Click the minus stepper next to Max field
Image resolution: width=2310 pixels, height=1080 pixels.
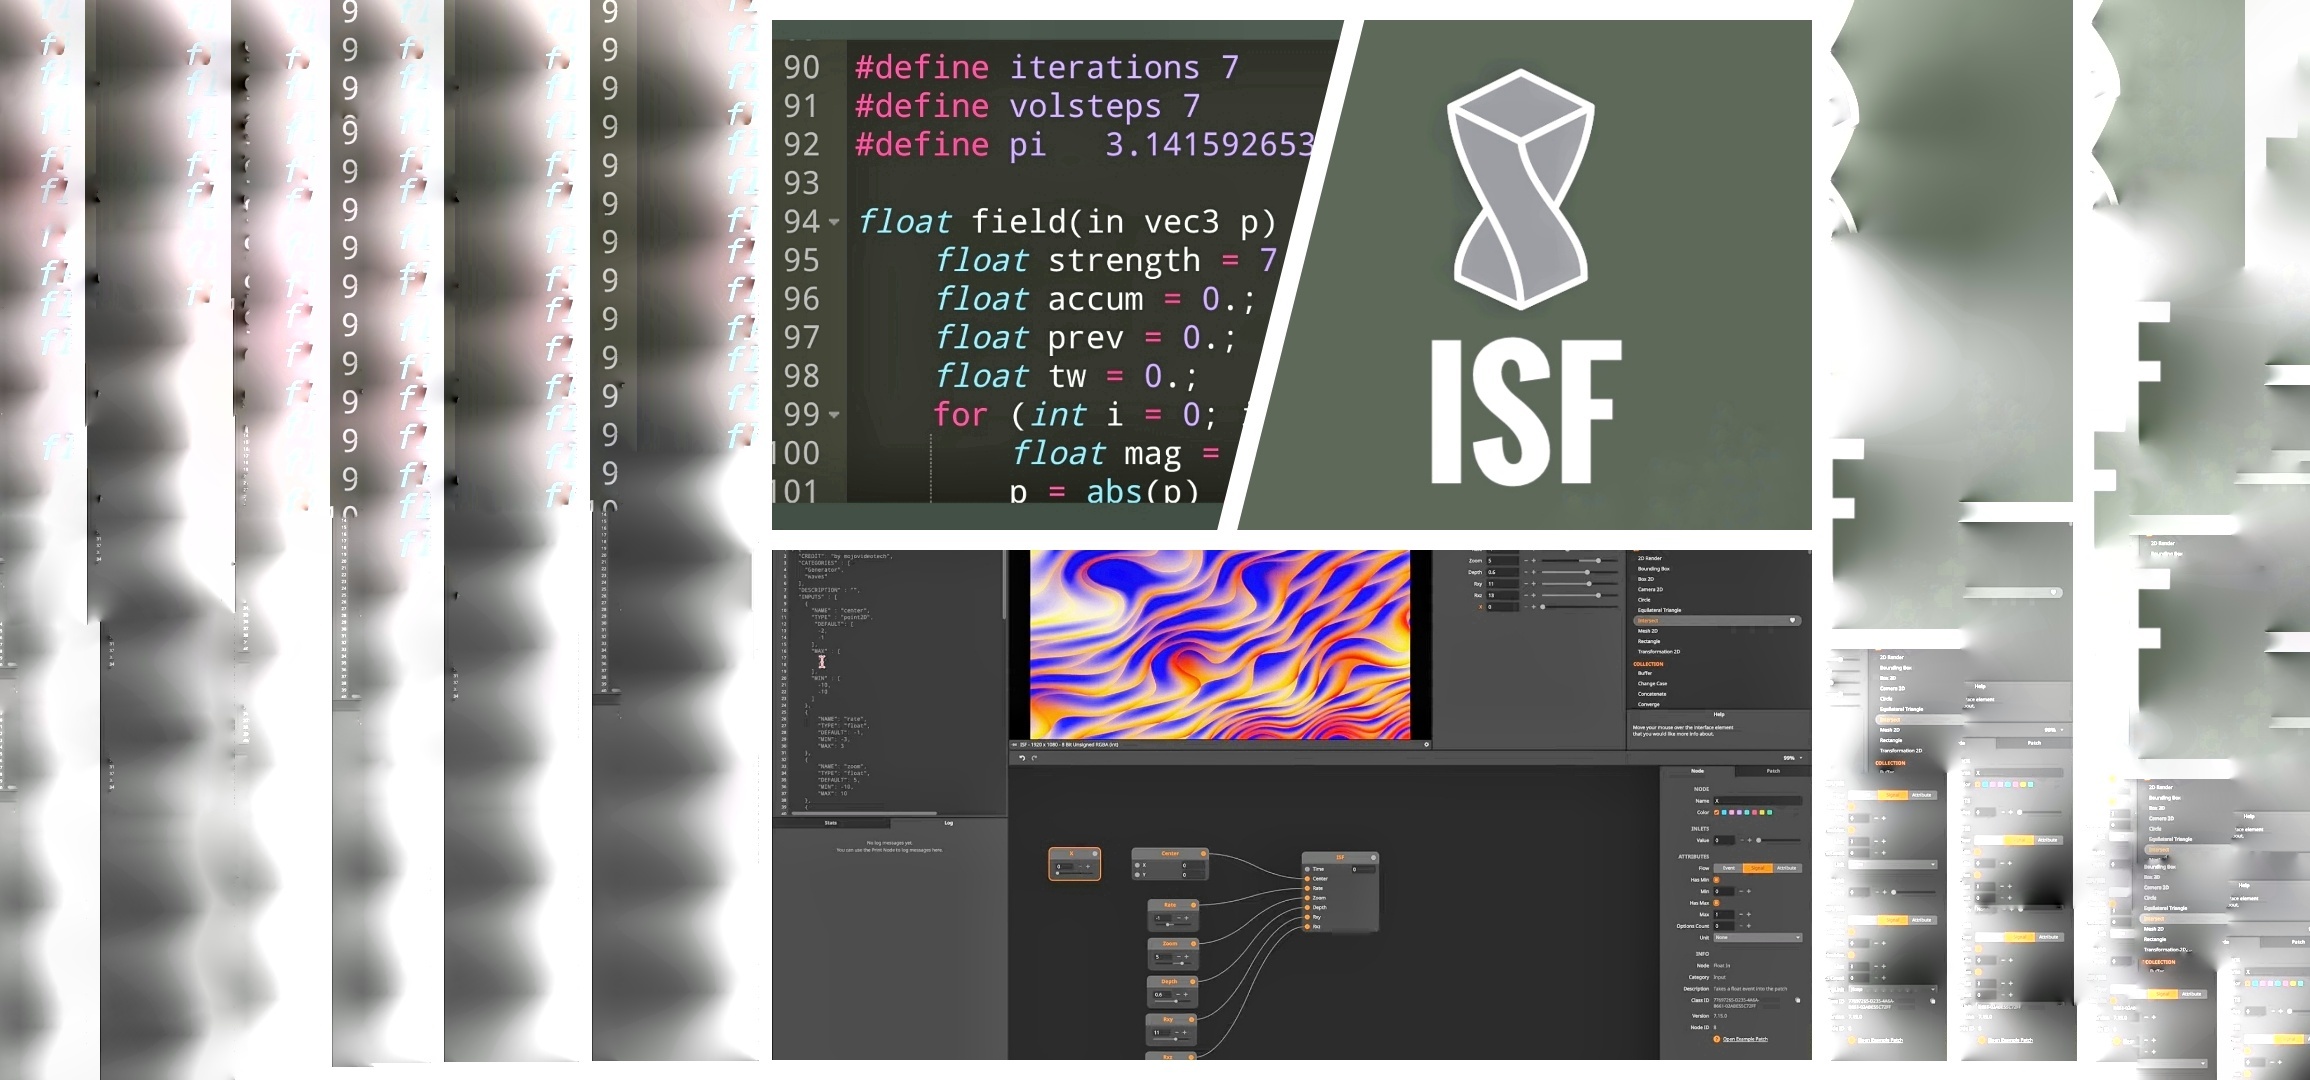[x=1741, y=914]
